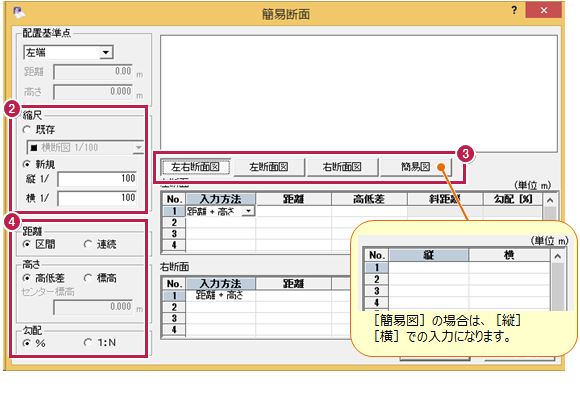Click the section preview area

(x=359, y=94)
